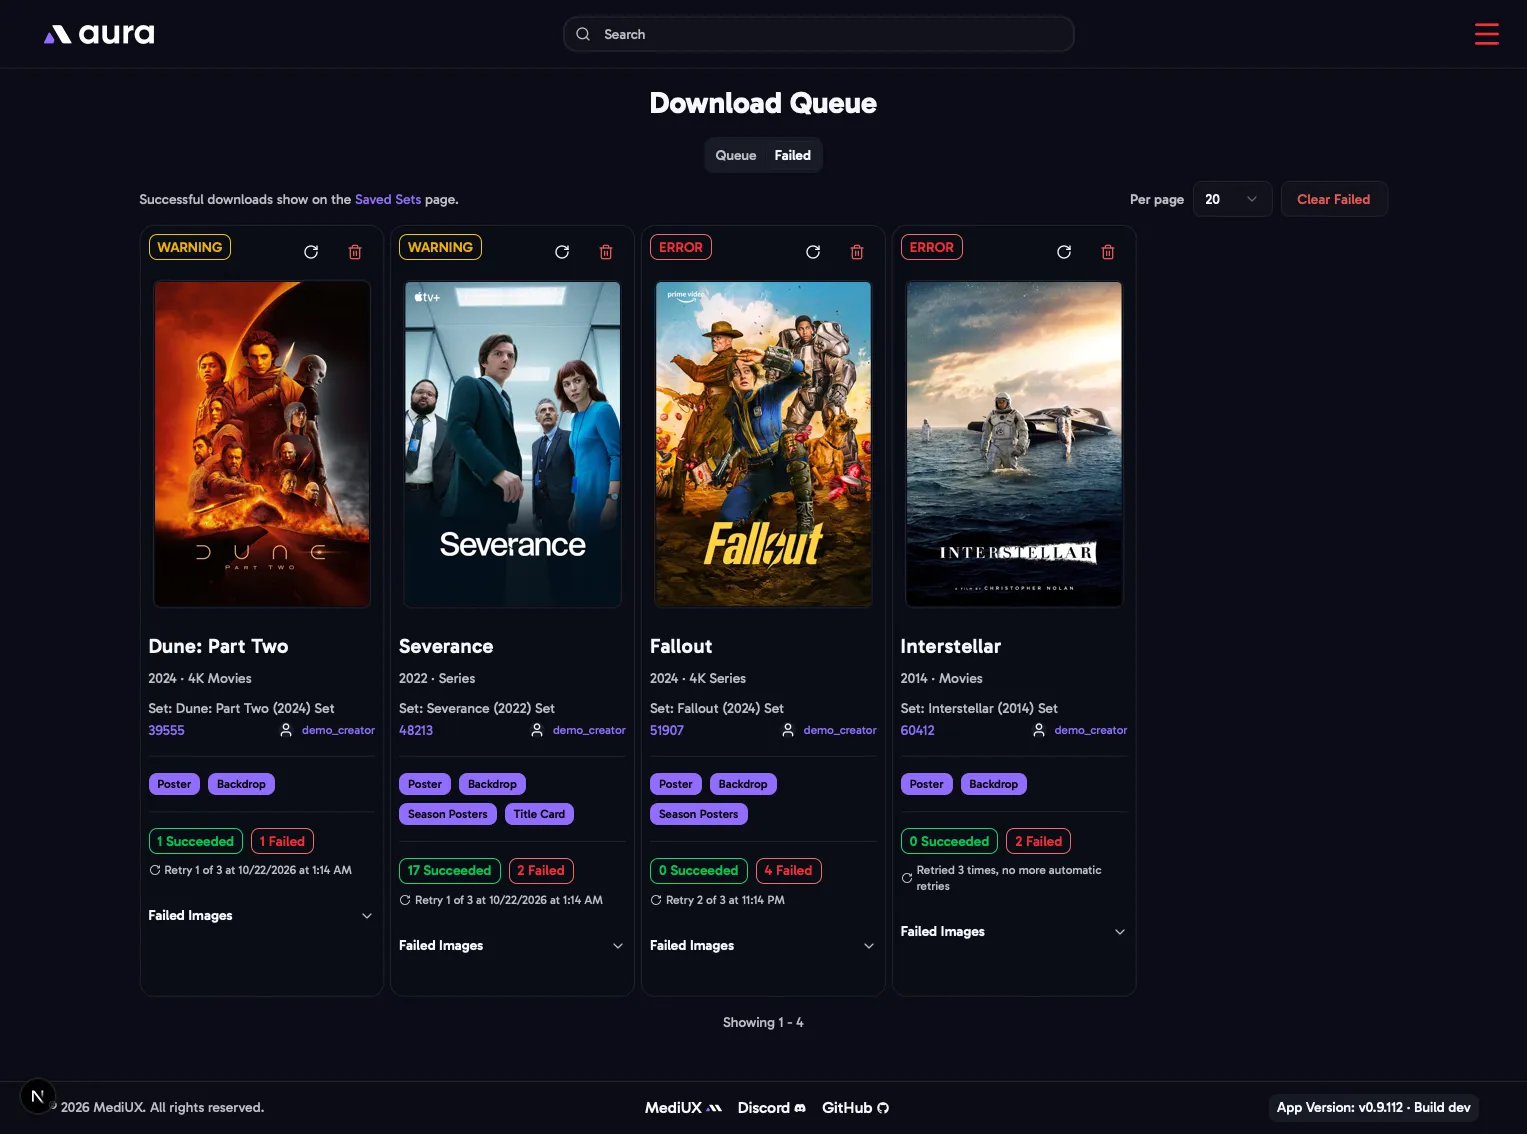Open the GitHub footer link
The width and height of the screenshot is (1527, 1134).
[x=855, y=1108]
